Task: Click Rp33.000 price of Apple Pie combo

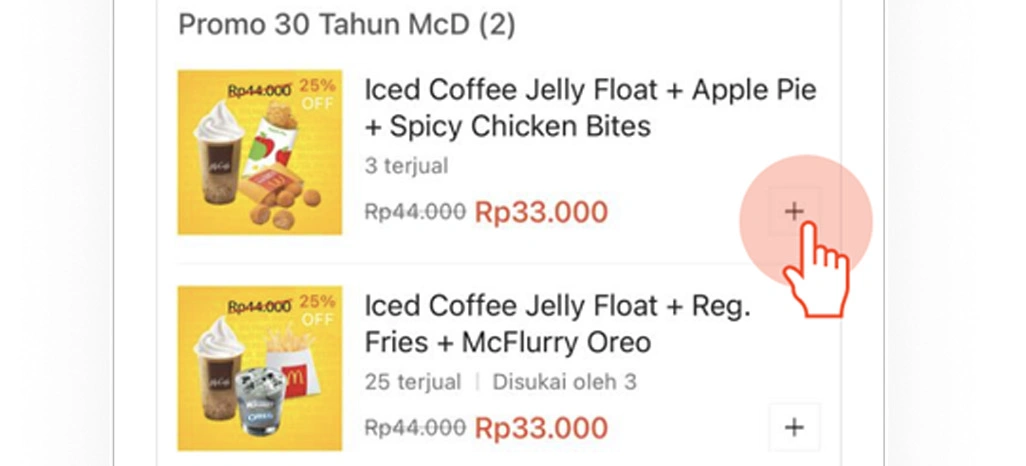Action: [x=541, y=212]
